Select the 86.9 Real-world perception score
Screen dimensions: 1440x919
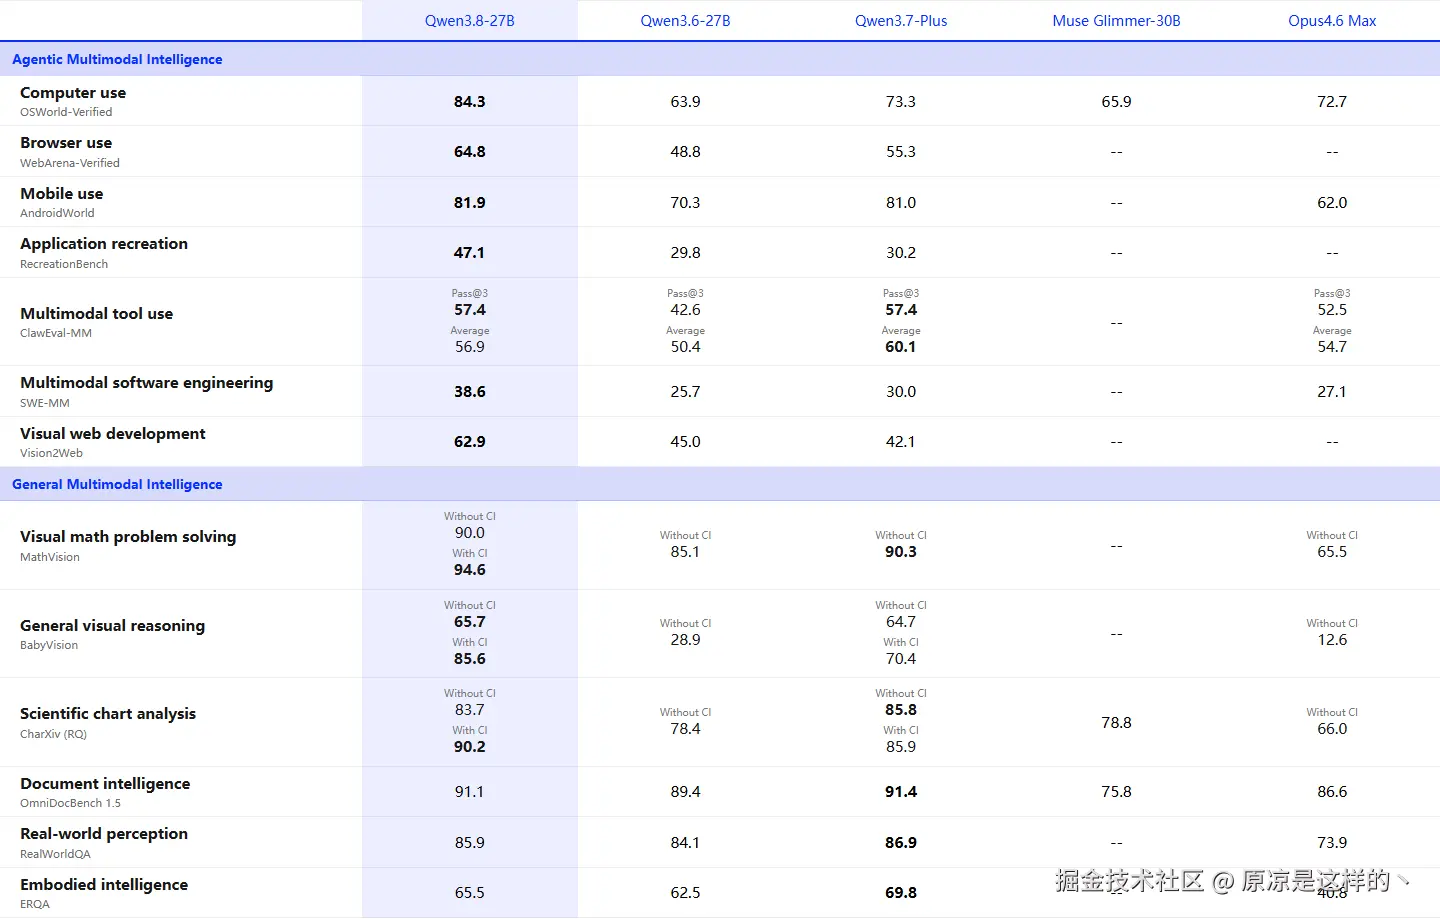pos(901,843)
